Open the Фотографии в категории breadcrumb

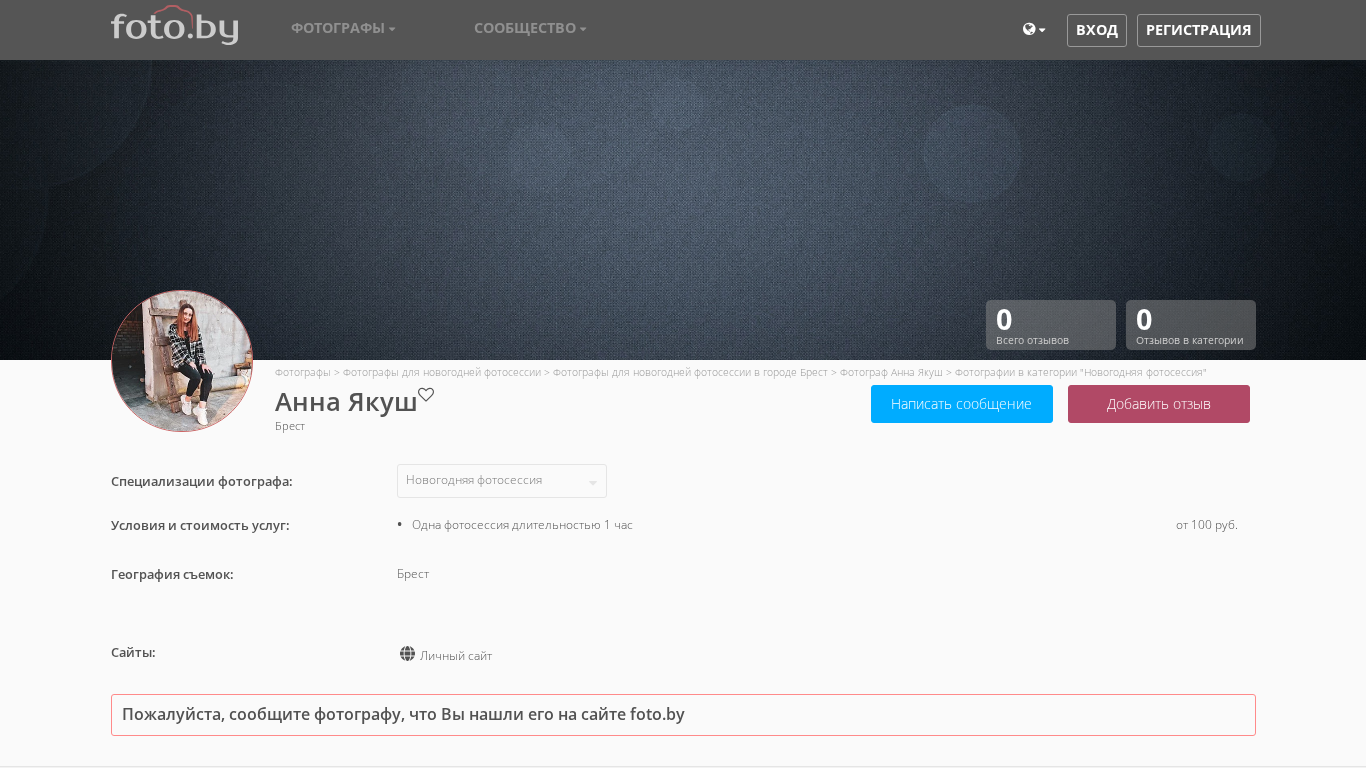1080,372
